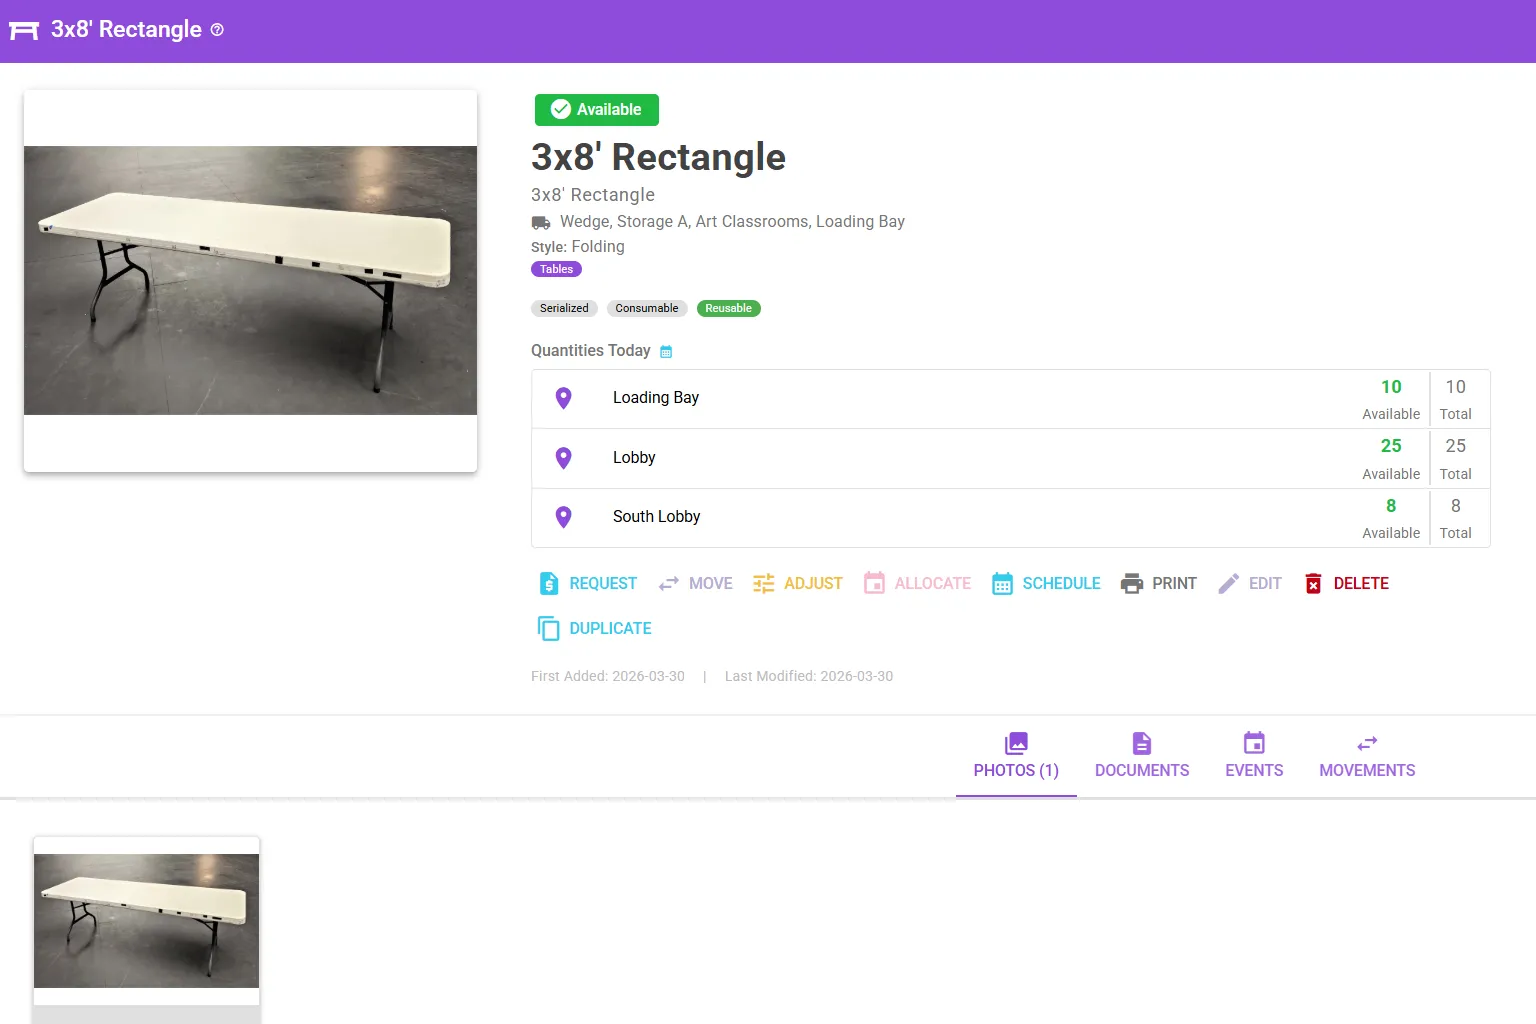This screenshot has height=1024, width=1536.
Task: Click the Tables category tag
Action: pyautogui.click(x=556, y=270)
